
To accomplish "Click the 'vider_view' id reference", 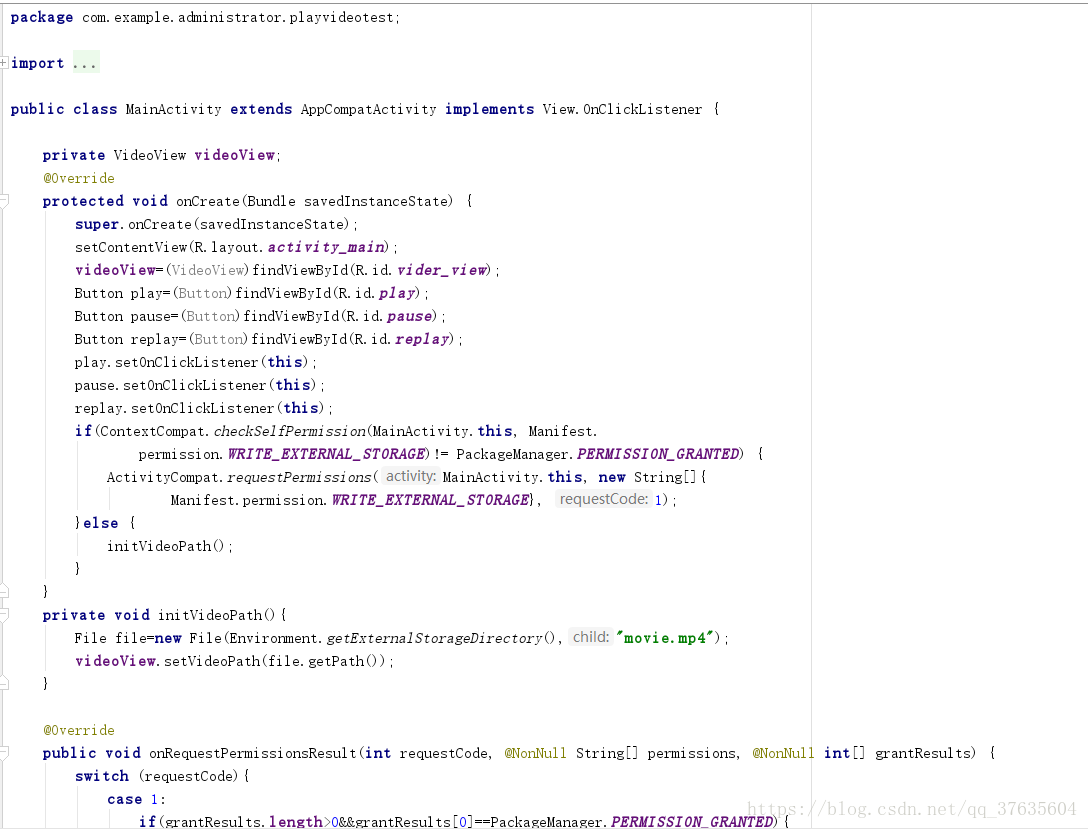I will pos(441,271).
